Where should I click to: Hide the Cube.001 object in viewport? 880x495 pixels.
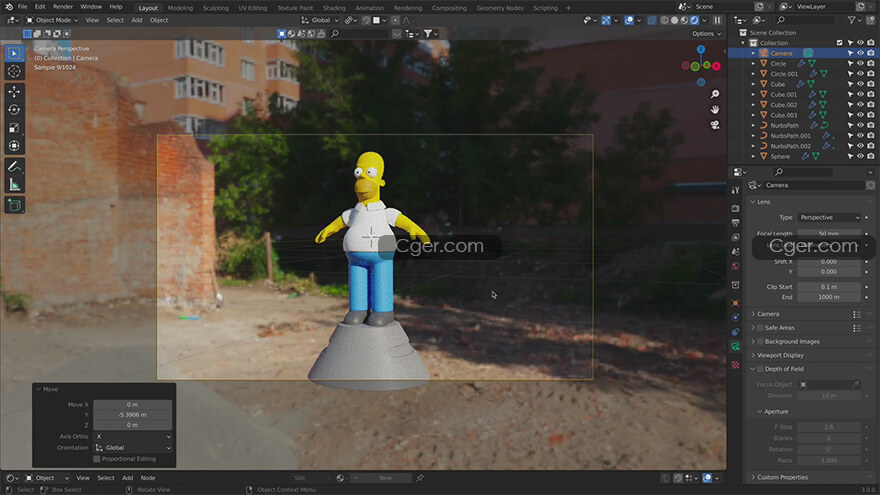(x=860, y=94)
